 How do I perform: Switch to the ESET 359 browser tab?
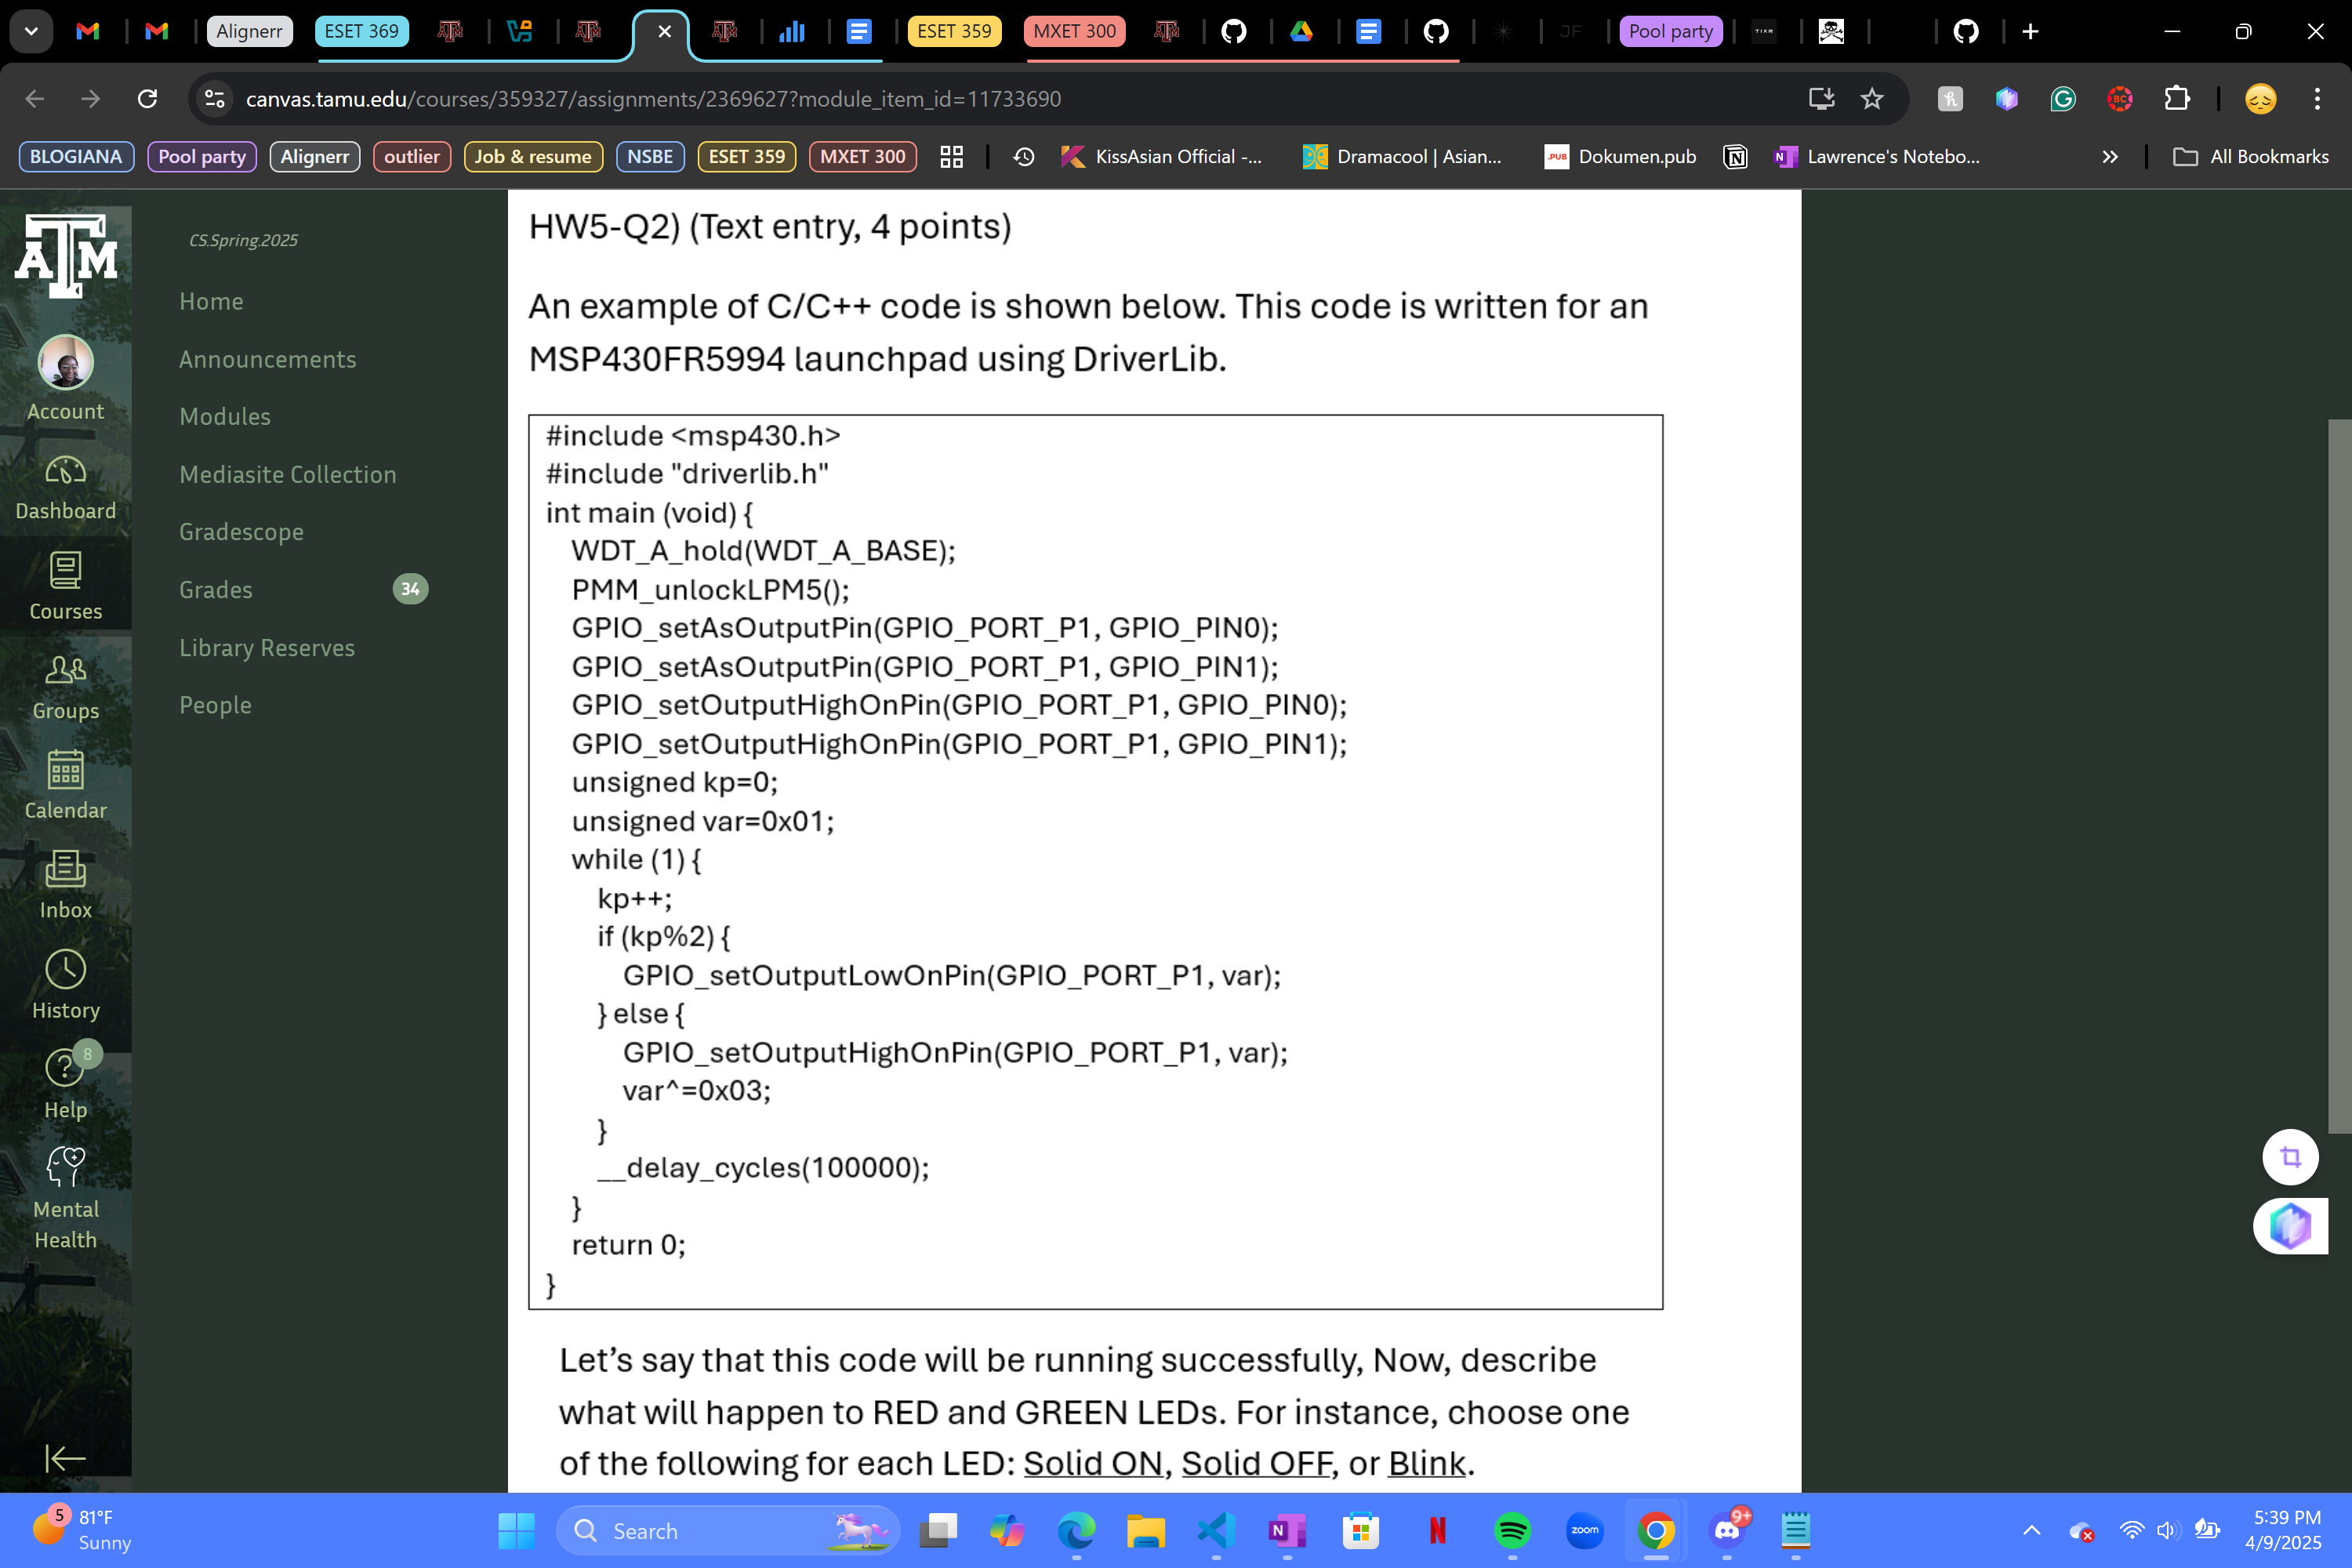click(x=953, y=31)
